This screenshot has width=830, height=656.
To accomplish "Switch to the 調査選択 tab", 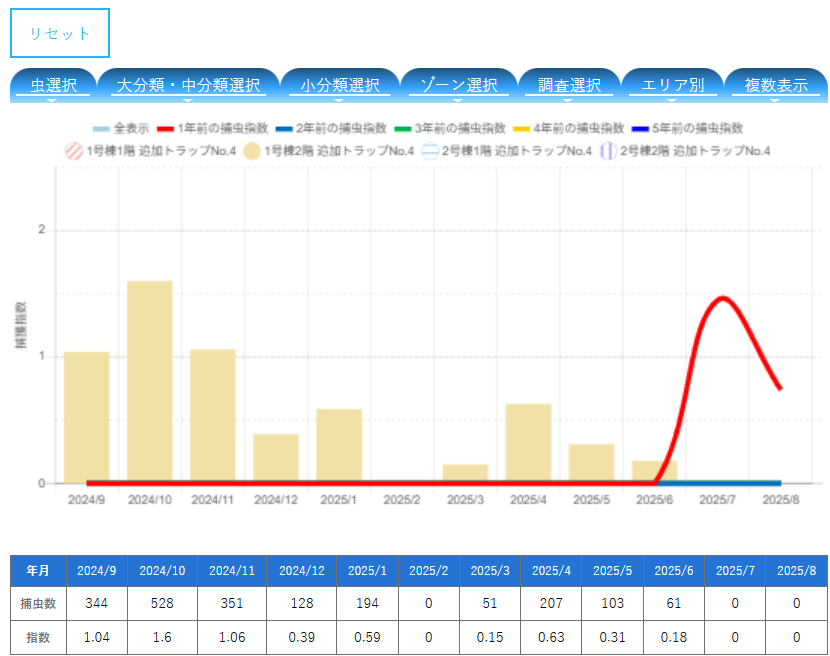I will click(x=569, y=86).
